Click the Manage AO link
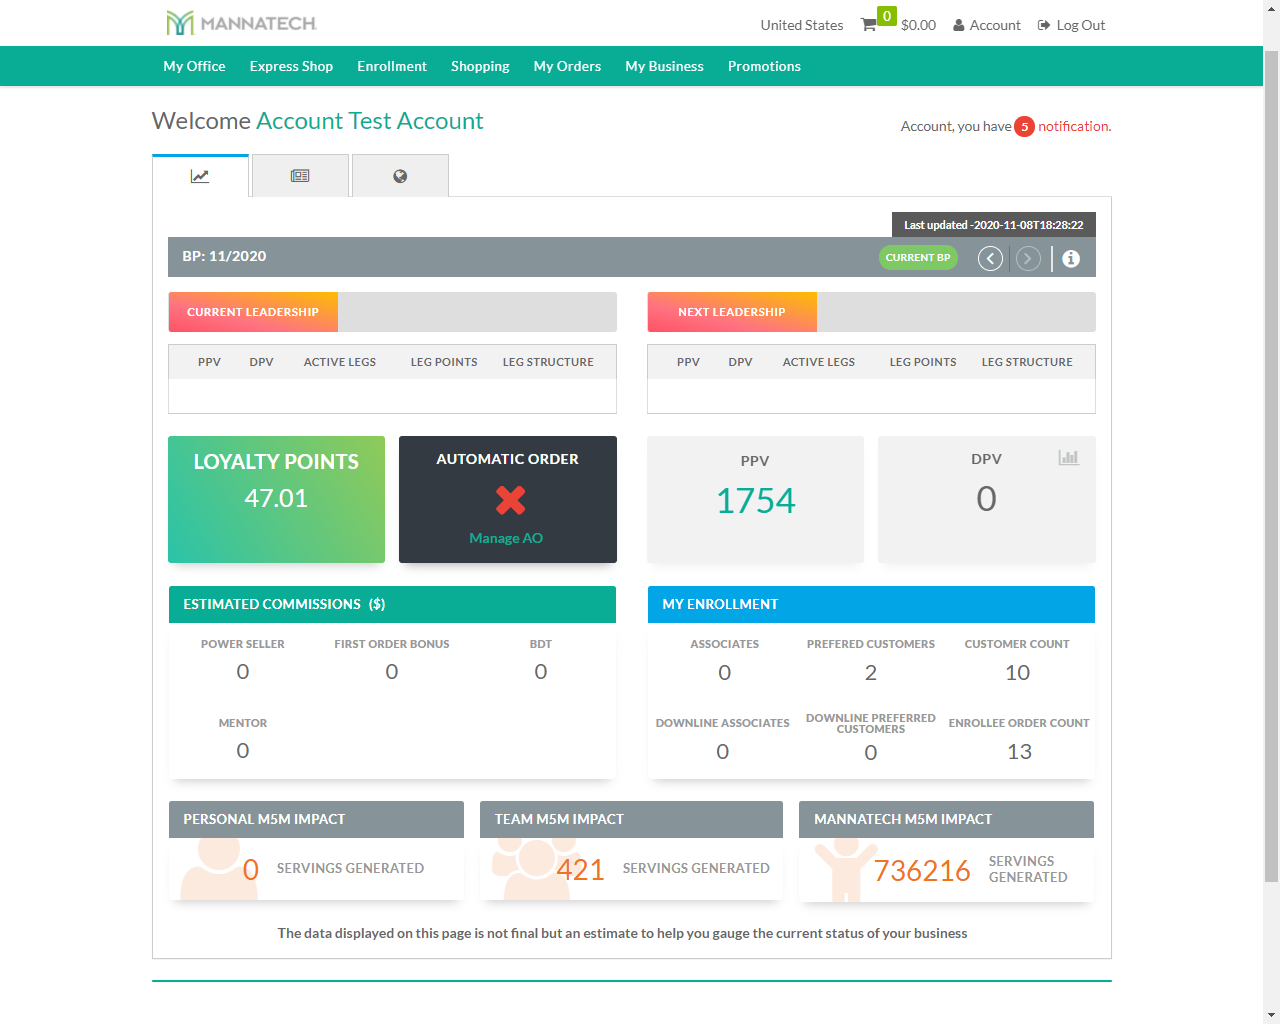The height and width of the screenshot is (1024, 1280). click(x=506, y=538)
